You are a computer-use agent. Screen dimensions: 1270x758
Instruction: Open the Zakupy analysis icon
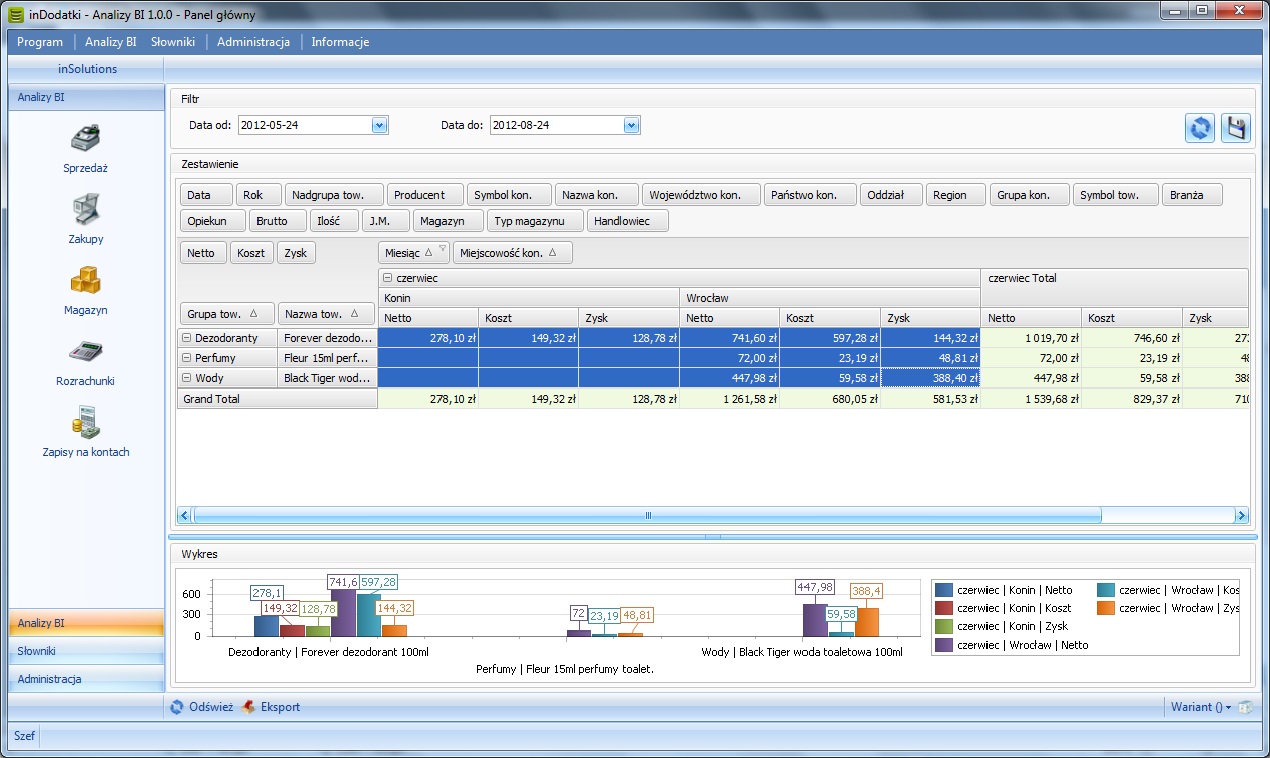pyautogui.click(x=85, y=209)
